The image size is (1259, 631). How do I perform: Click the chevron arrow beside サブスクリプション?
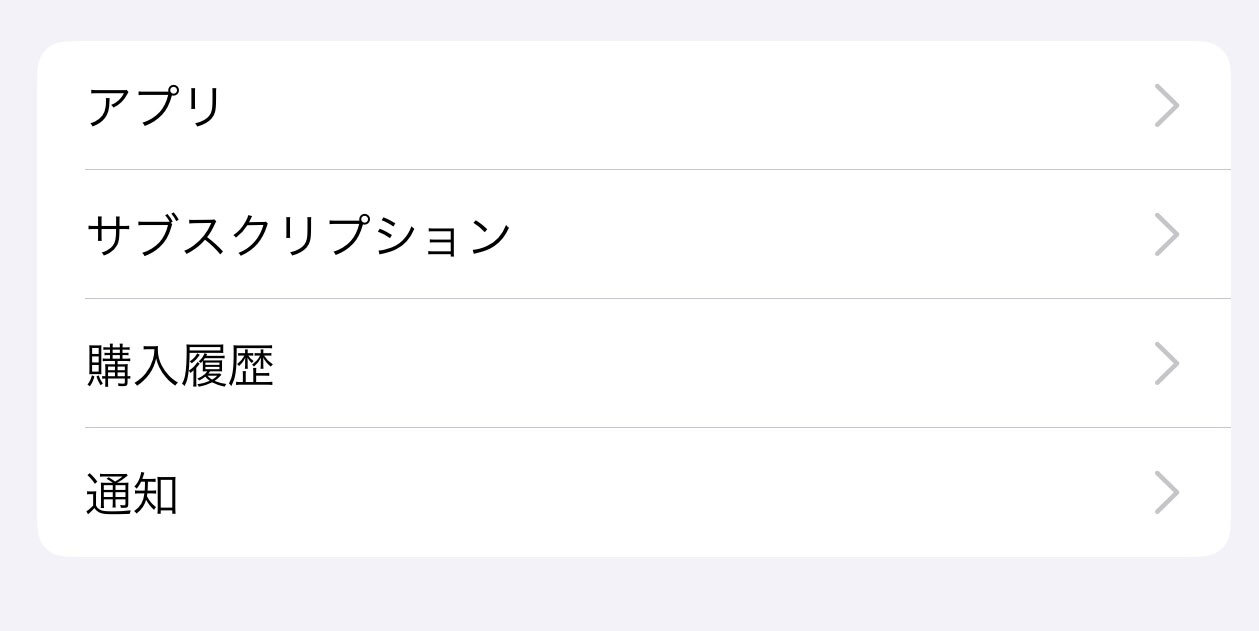click(x=1166, y=235)
